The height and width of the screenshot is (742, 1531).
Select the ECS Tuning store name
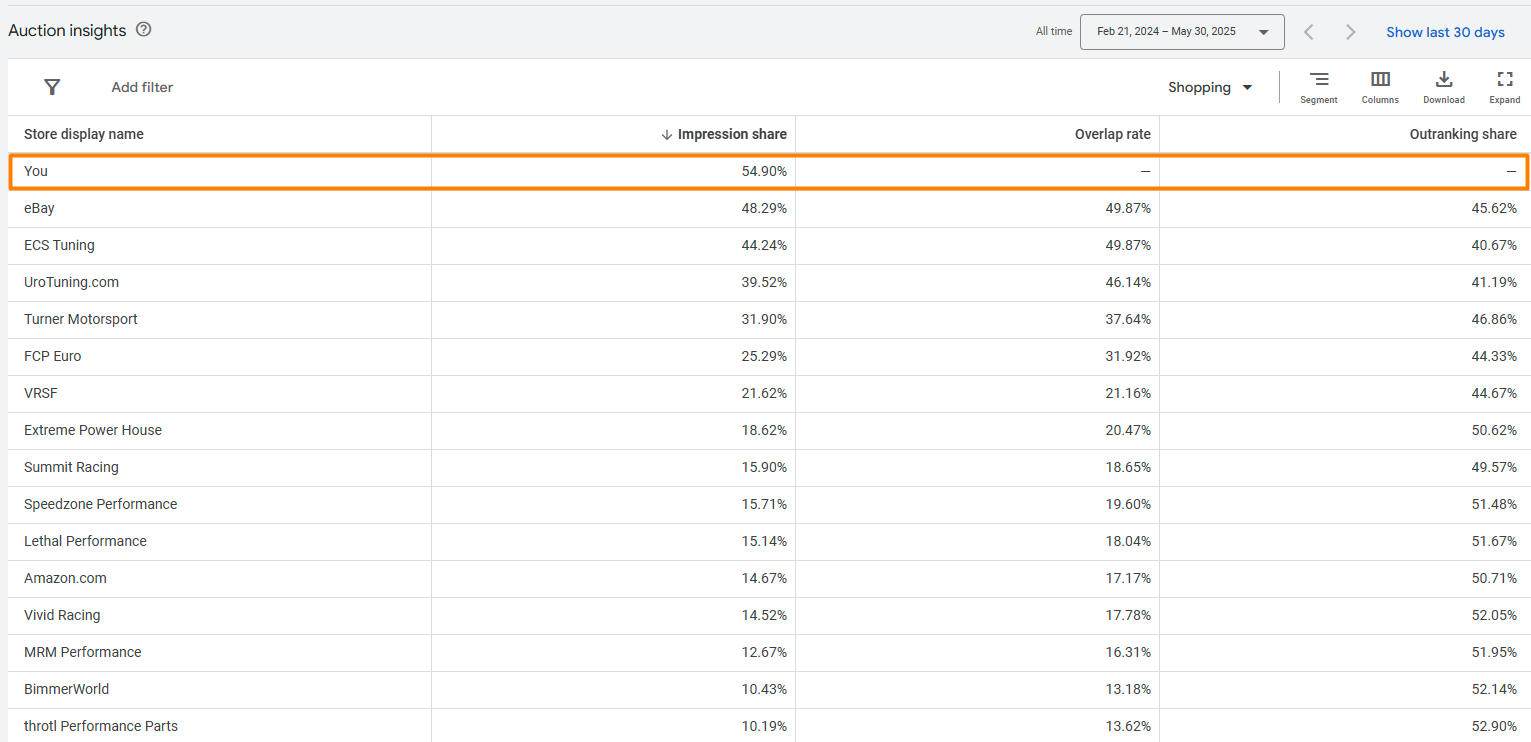[x=59, y=245]
